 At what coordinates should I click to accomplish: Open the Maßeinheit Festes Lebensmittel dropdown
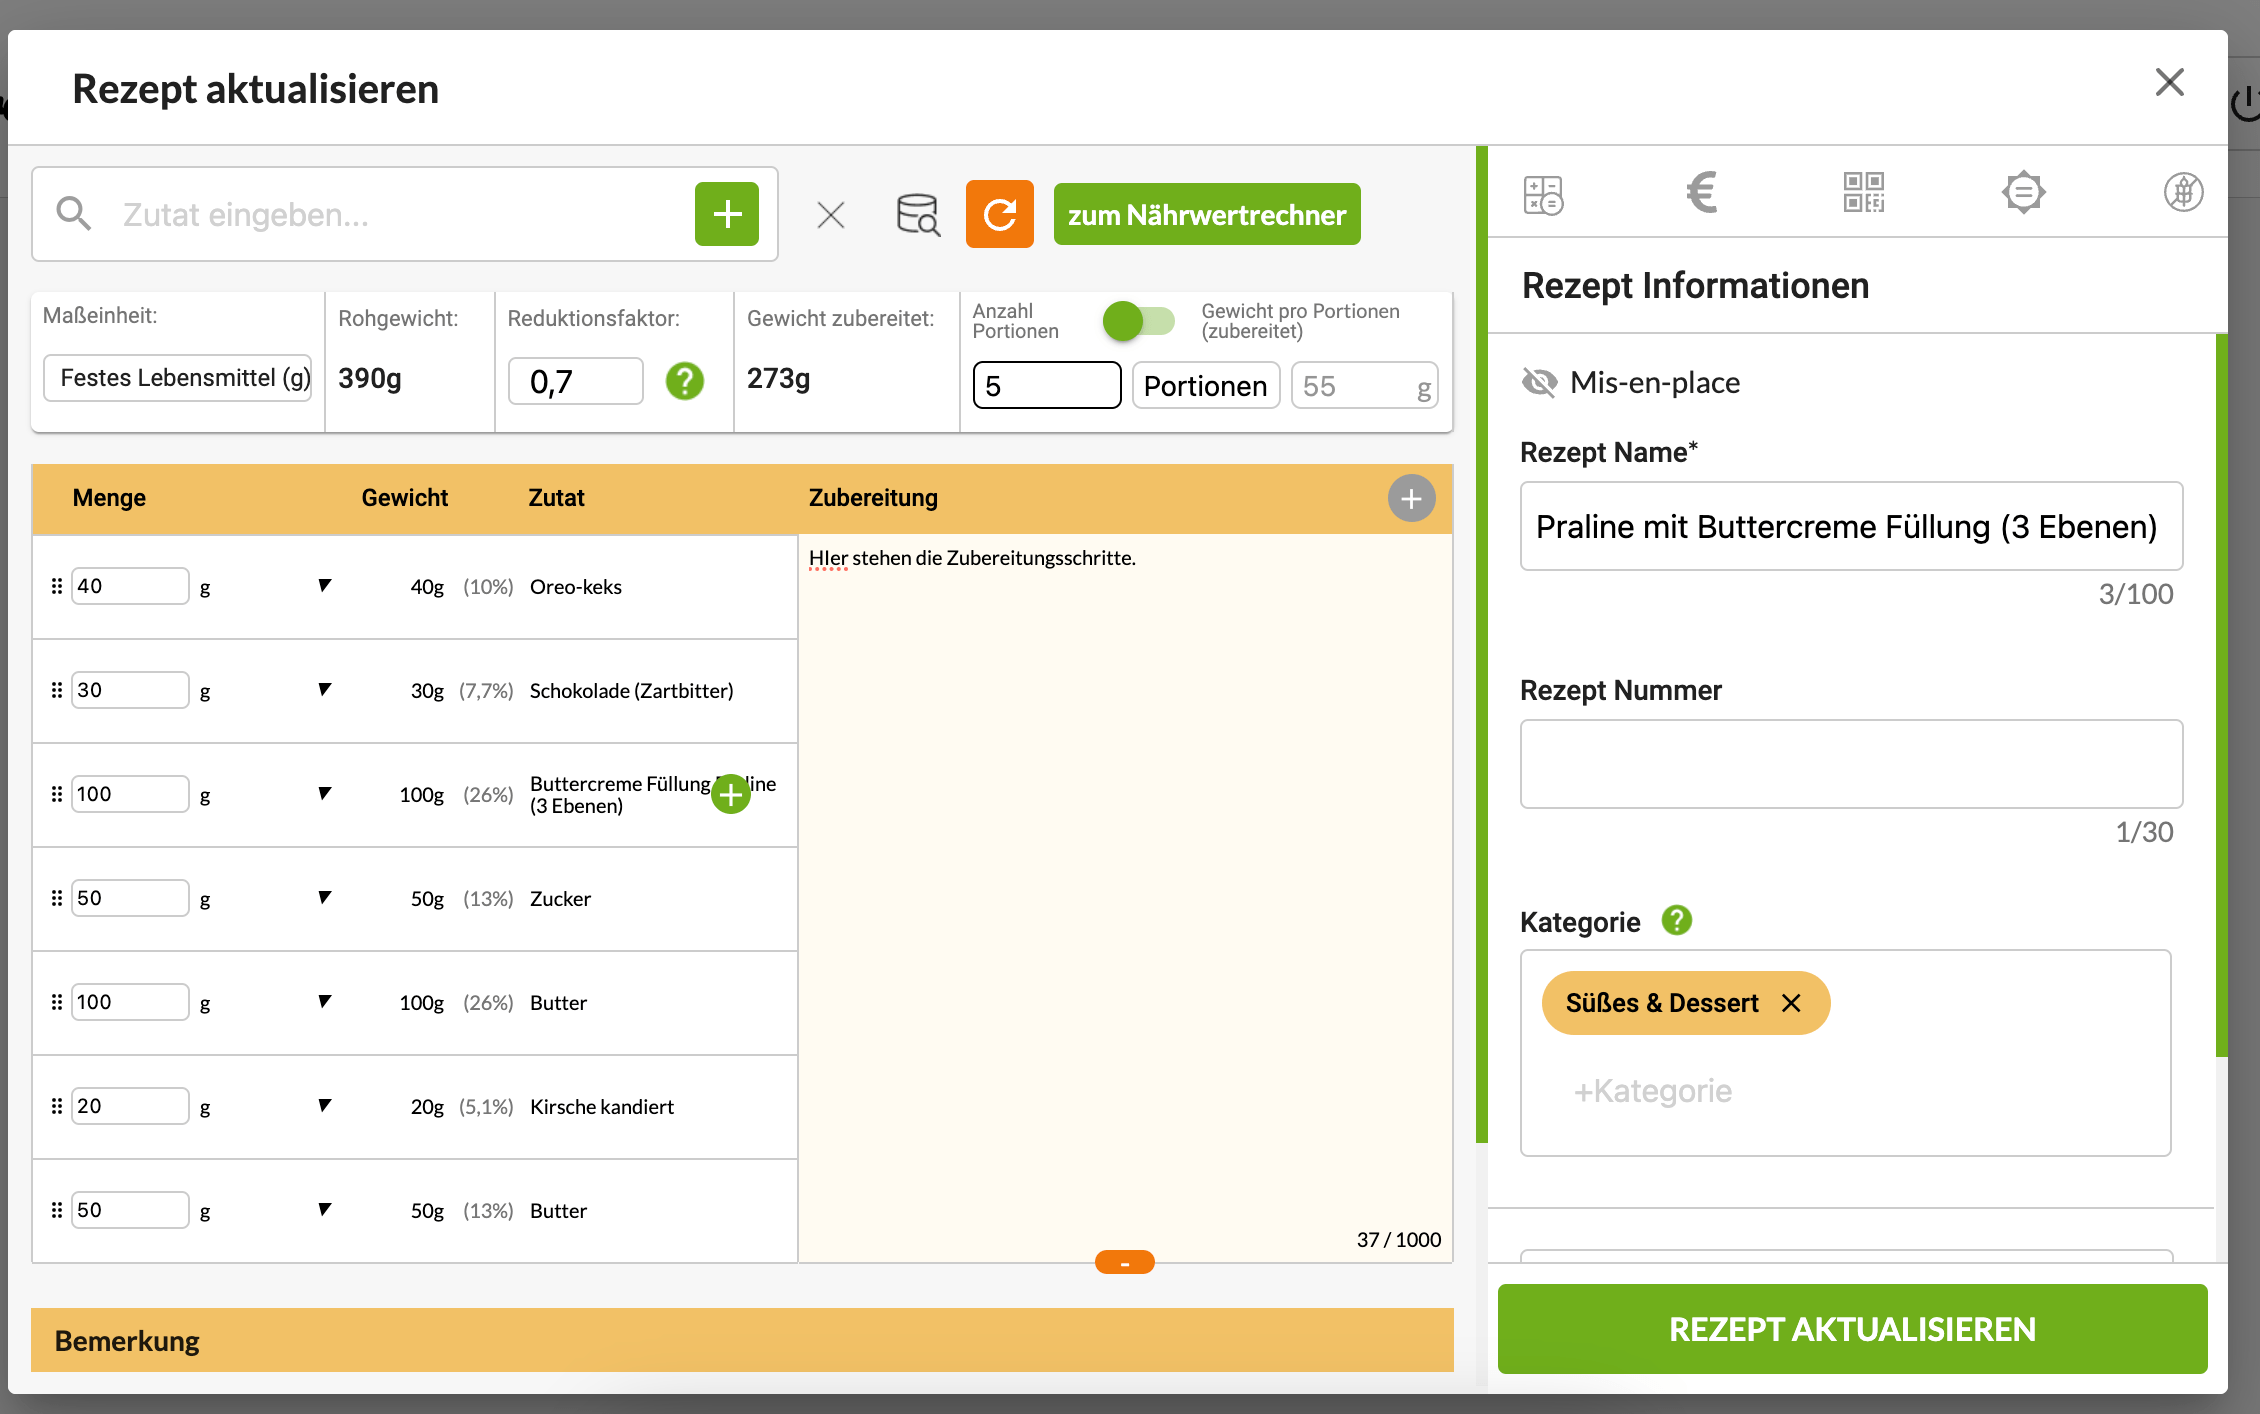(178, 378)
